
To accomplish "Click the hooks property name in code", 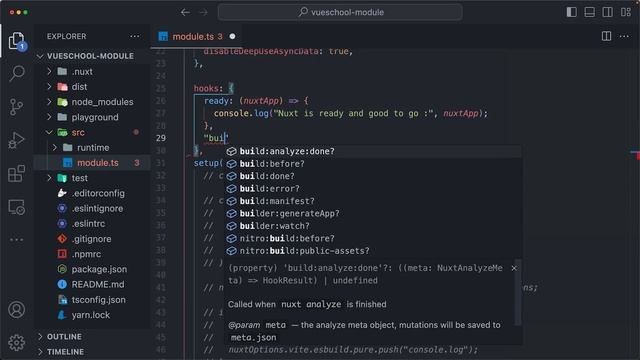I will click(x=206, y=88).
